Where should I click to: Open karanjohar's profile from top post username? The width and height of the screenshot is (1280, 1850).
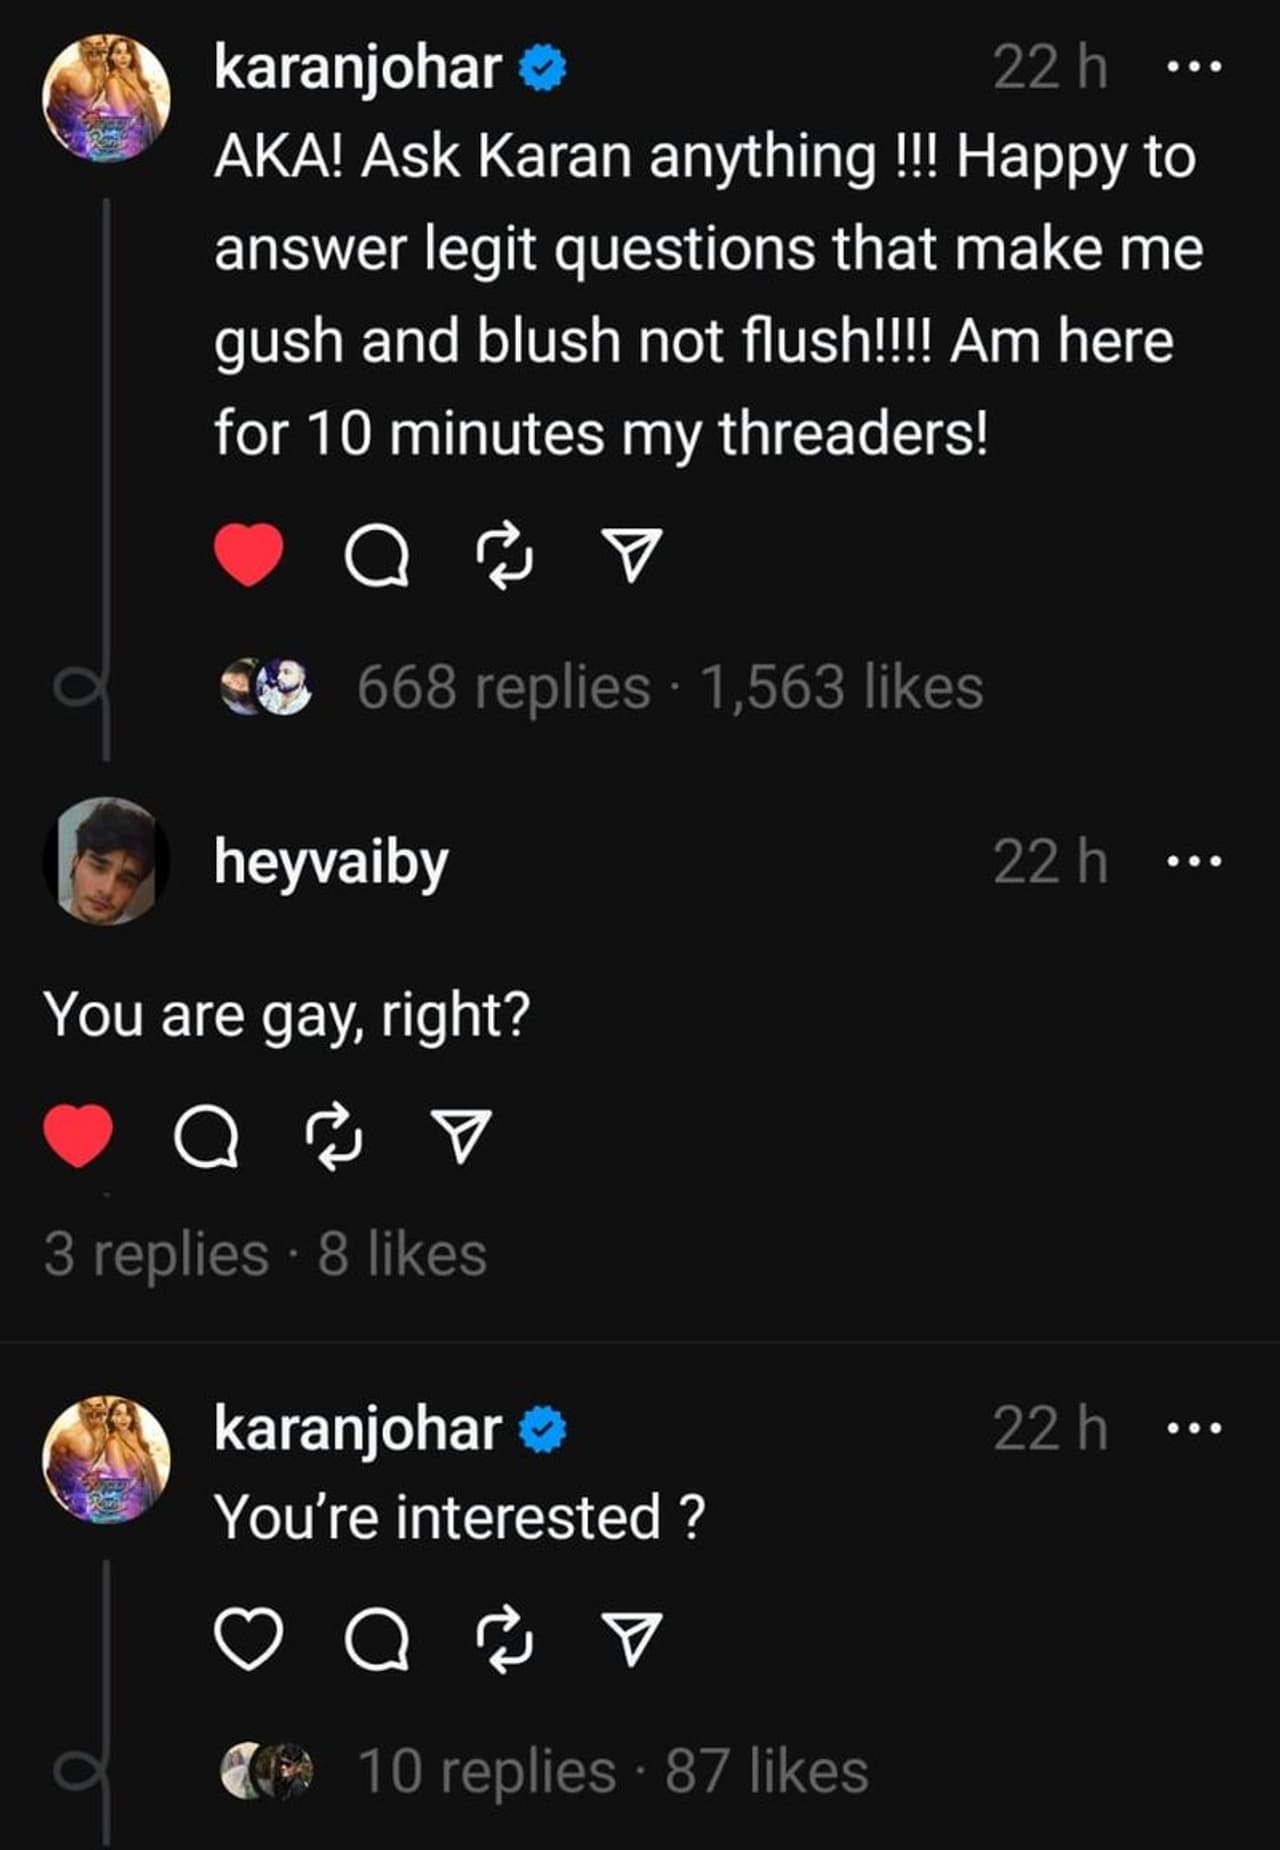358,68
